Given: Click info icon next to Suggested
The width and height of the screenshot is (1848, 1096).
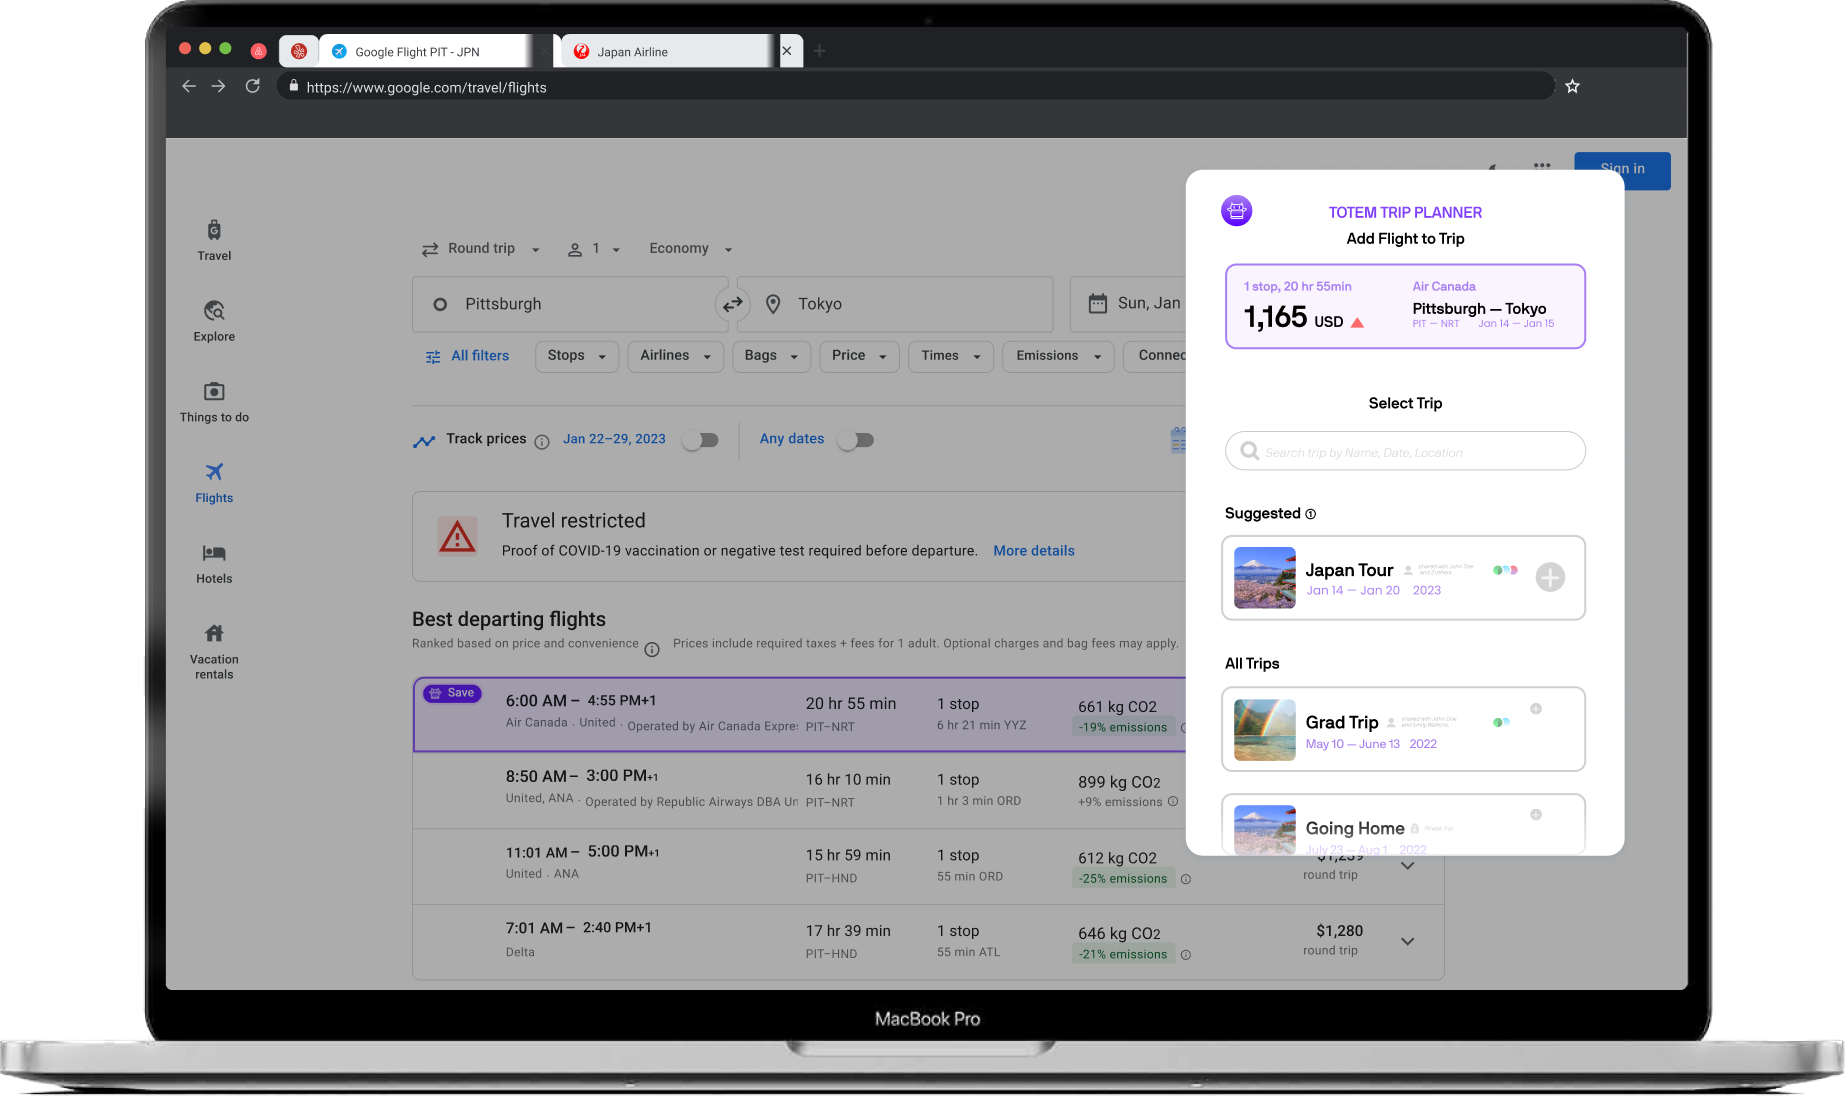Looking at the screenshot, I should pos(1311,514).
